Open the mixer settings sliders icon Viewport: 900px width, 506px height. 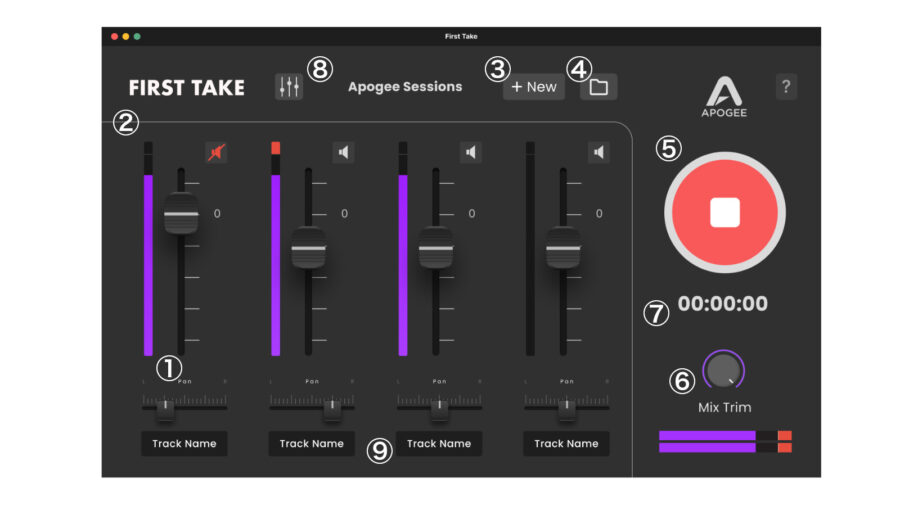coord(289,87)
